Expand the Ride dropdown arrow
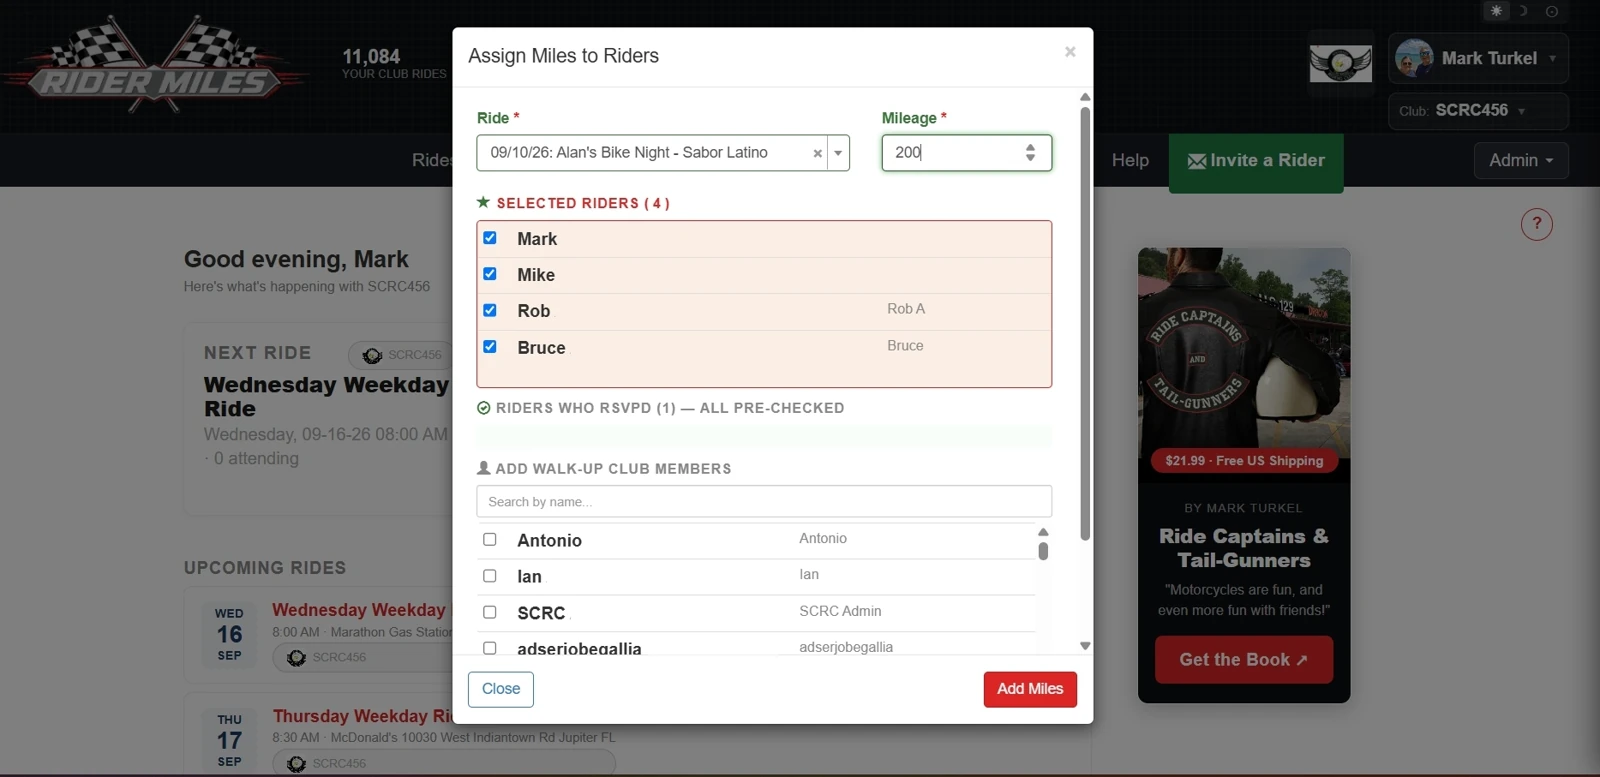This screenshot has height=777, width=1600. 838,153
